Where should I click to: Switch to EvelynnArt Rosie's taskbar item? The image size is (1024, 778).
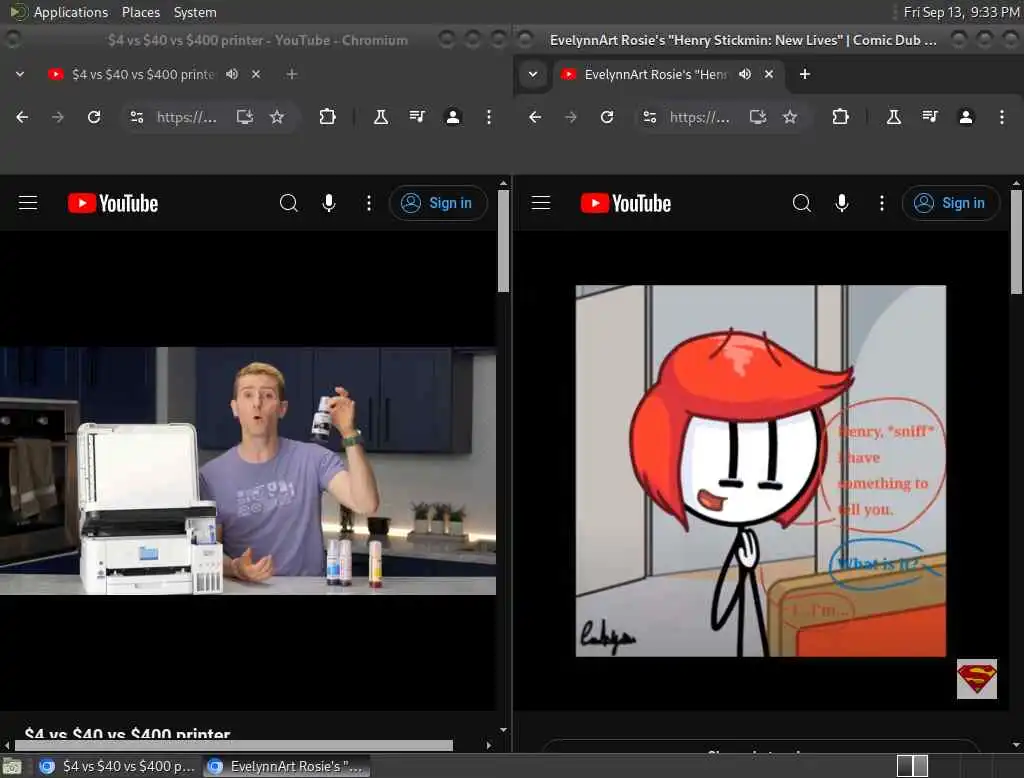pos(286,766)
